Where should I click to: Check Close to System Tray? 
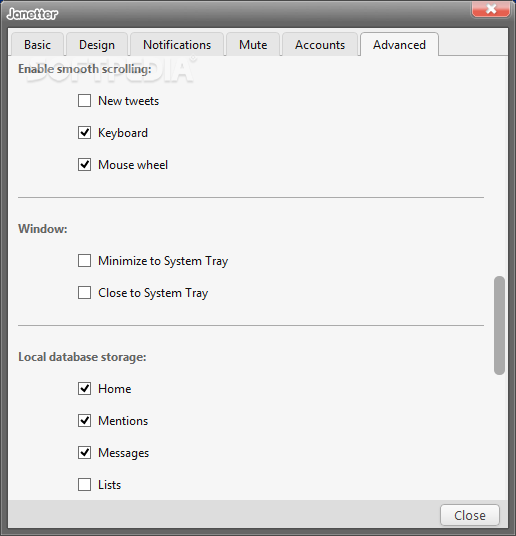coord(84,293)
